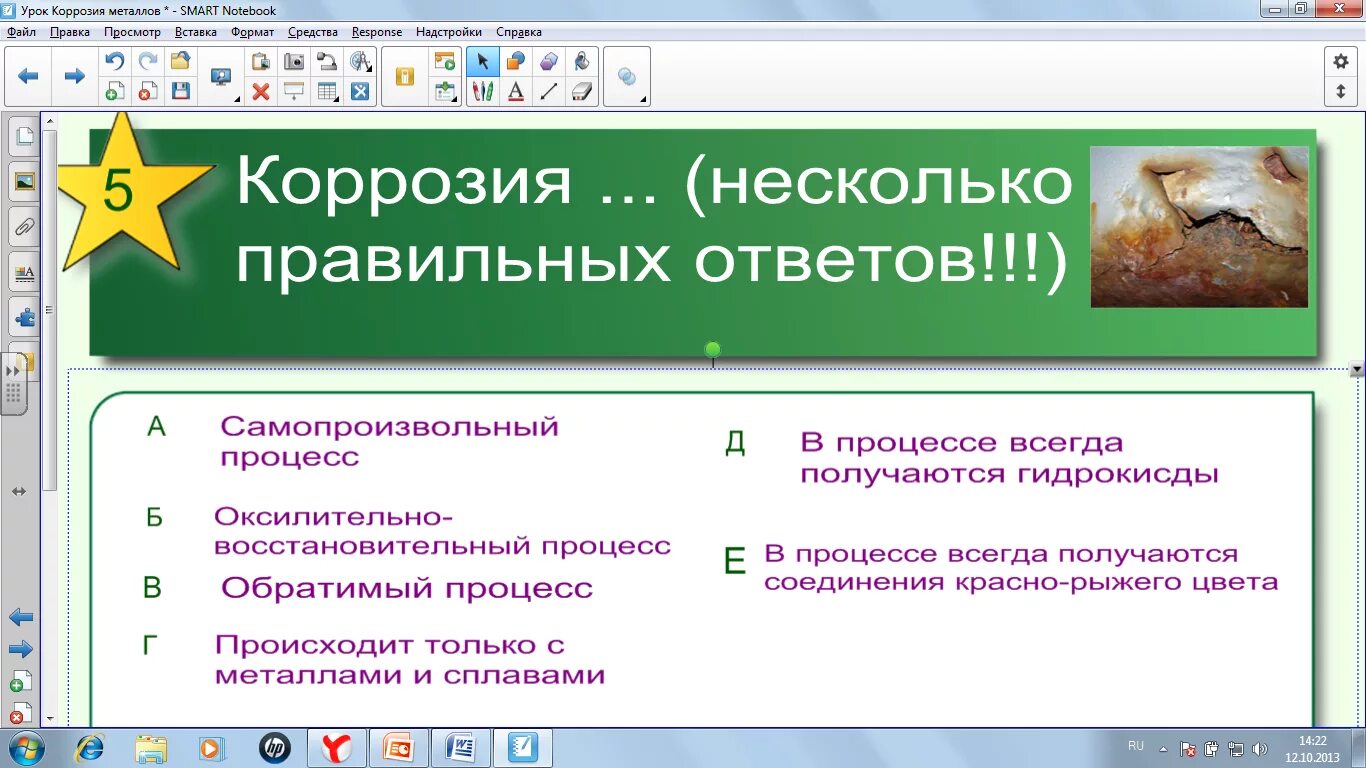Delete selected object with red X
Screen dimensions: 1366x768
click(261, 92)
